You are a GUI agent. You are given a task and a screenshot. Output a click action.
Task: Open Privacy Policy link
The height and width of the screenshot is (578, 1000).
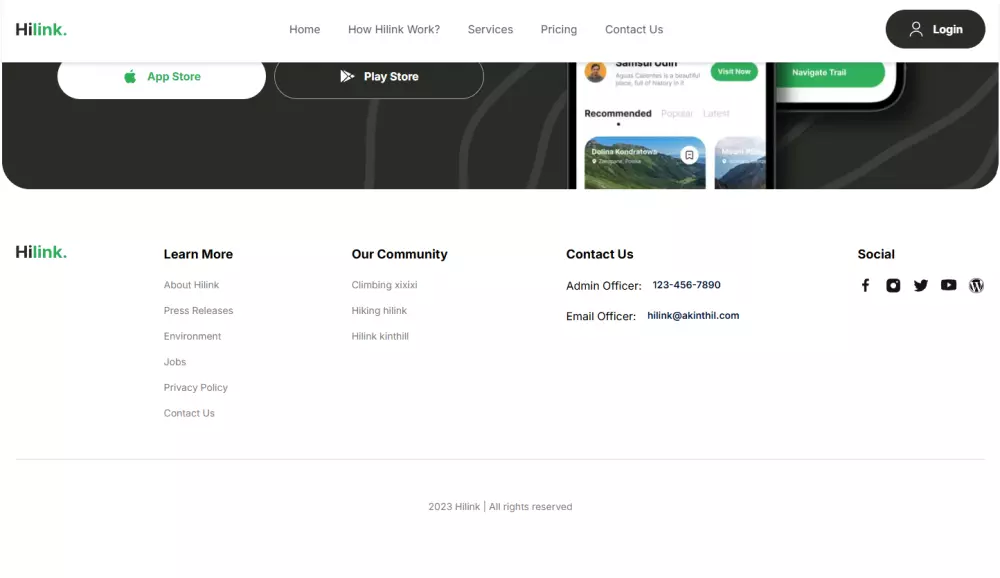tap(195, 387)
